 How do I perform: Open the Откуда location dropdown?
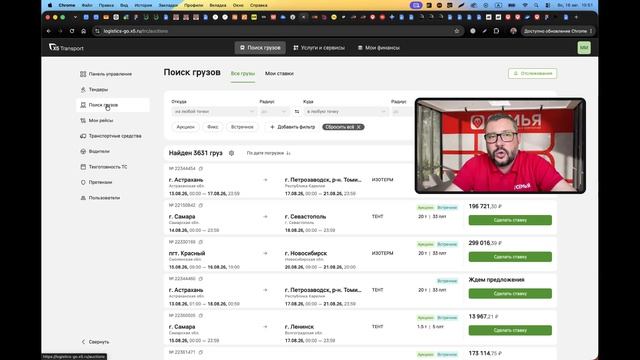click(214, 111)
